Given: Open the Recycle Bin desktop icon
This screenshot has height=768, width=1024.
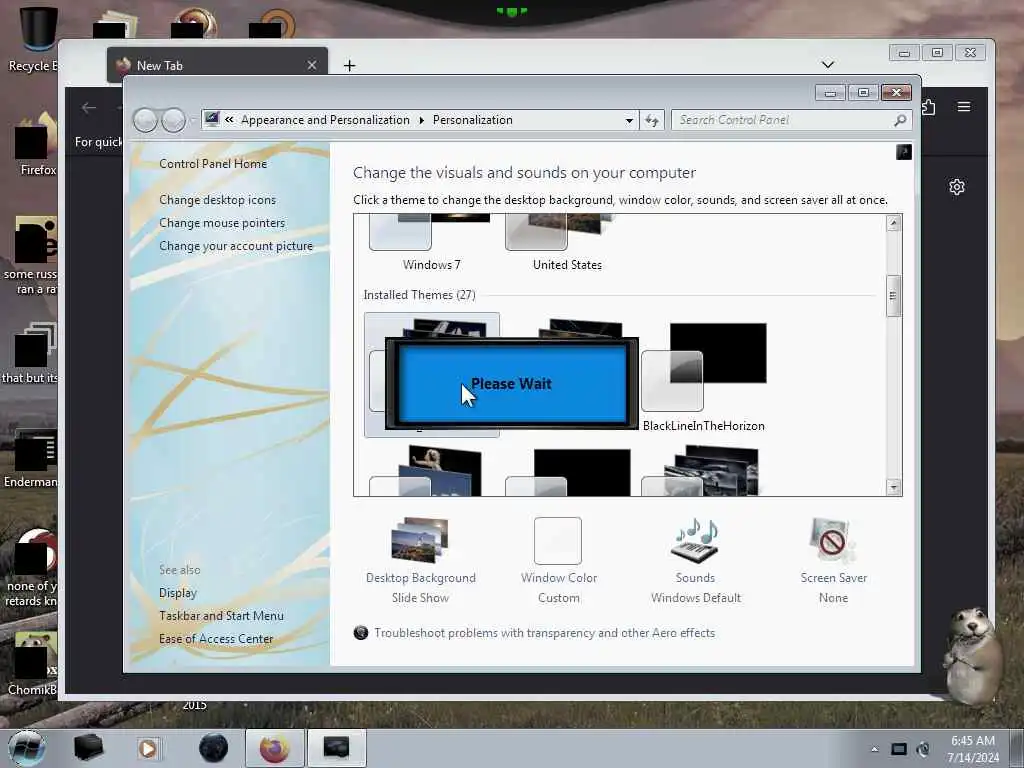Looking at the screenshot, I should pyautogui.click(x=37, y=39).
